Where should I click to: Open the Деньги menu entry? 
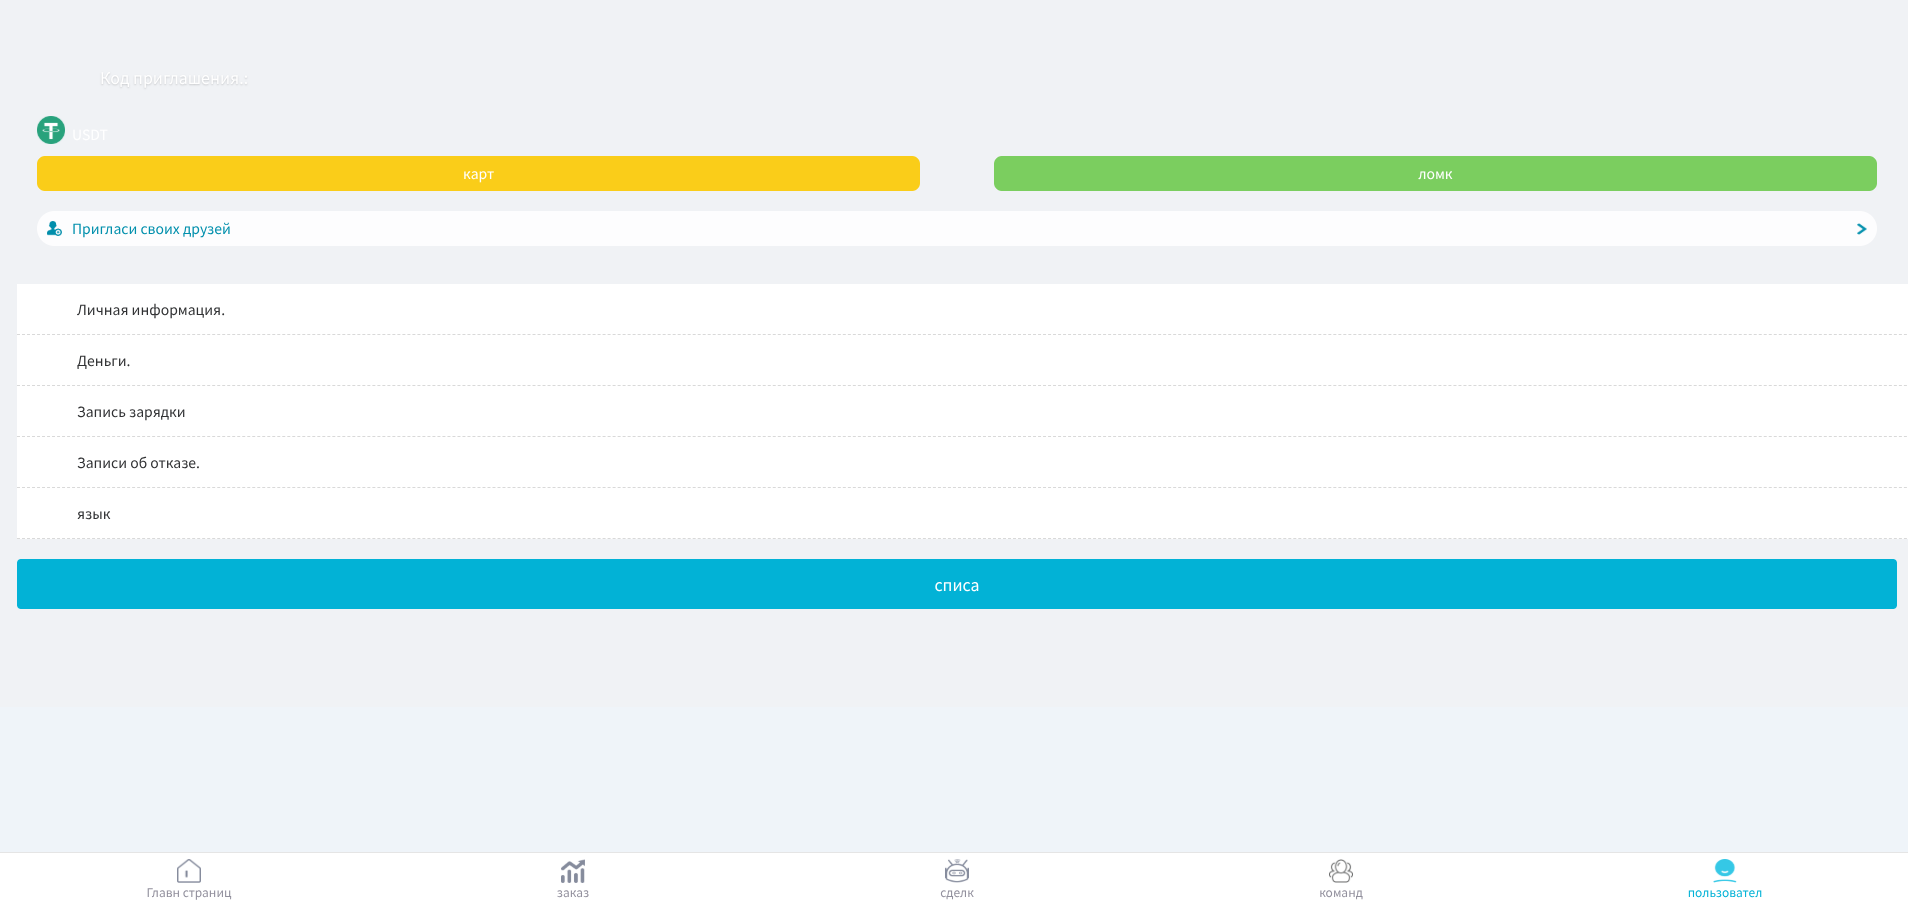pyautogui.click(x=962, y=361)
